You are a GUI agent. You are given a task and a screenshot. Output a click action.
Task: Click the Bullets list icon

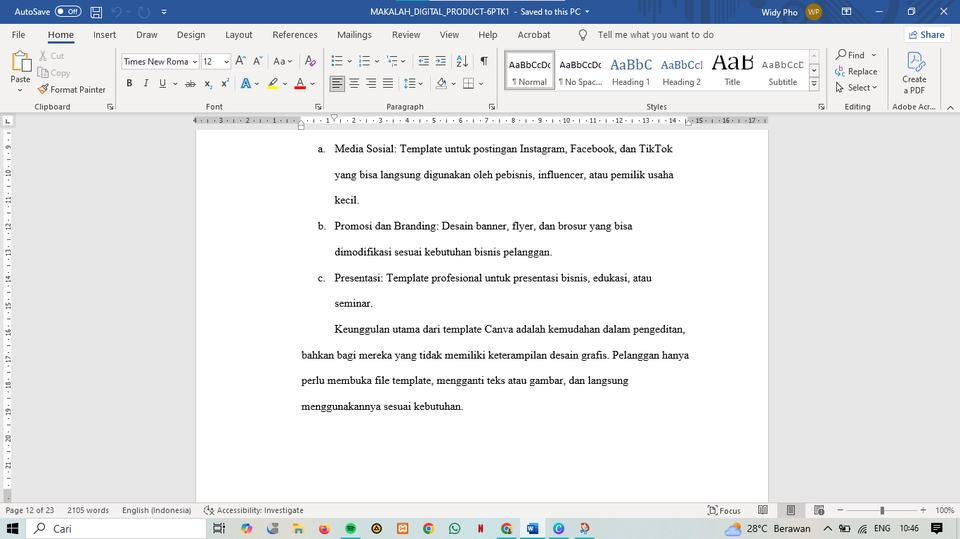(337, 61)
